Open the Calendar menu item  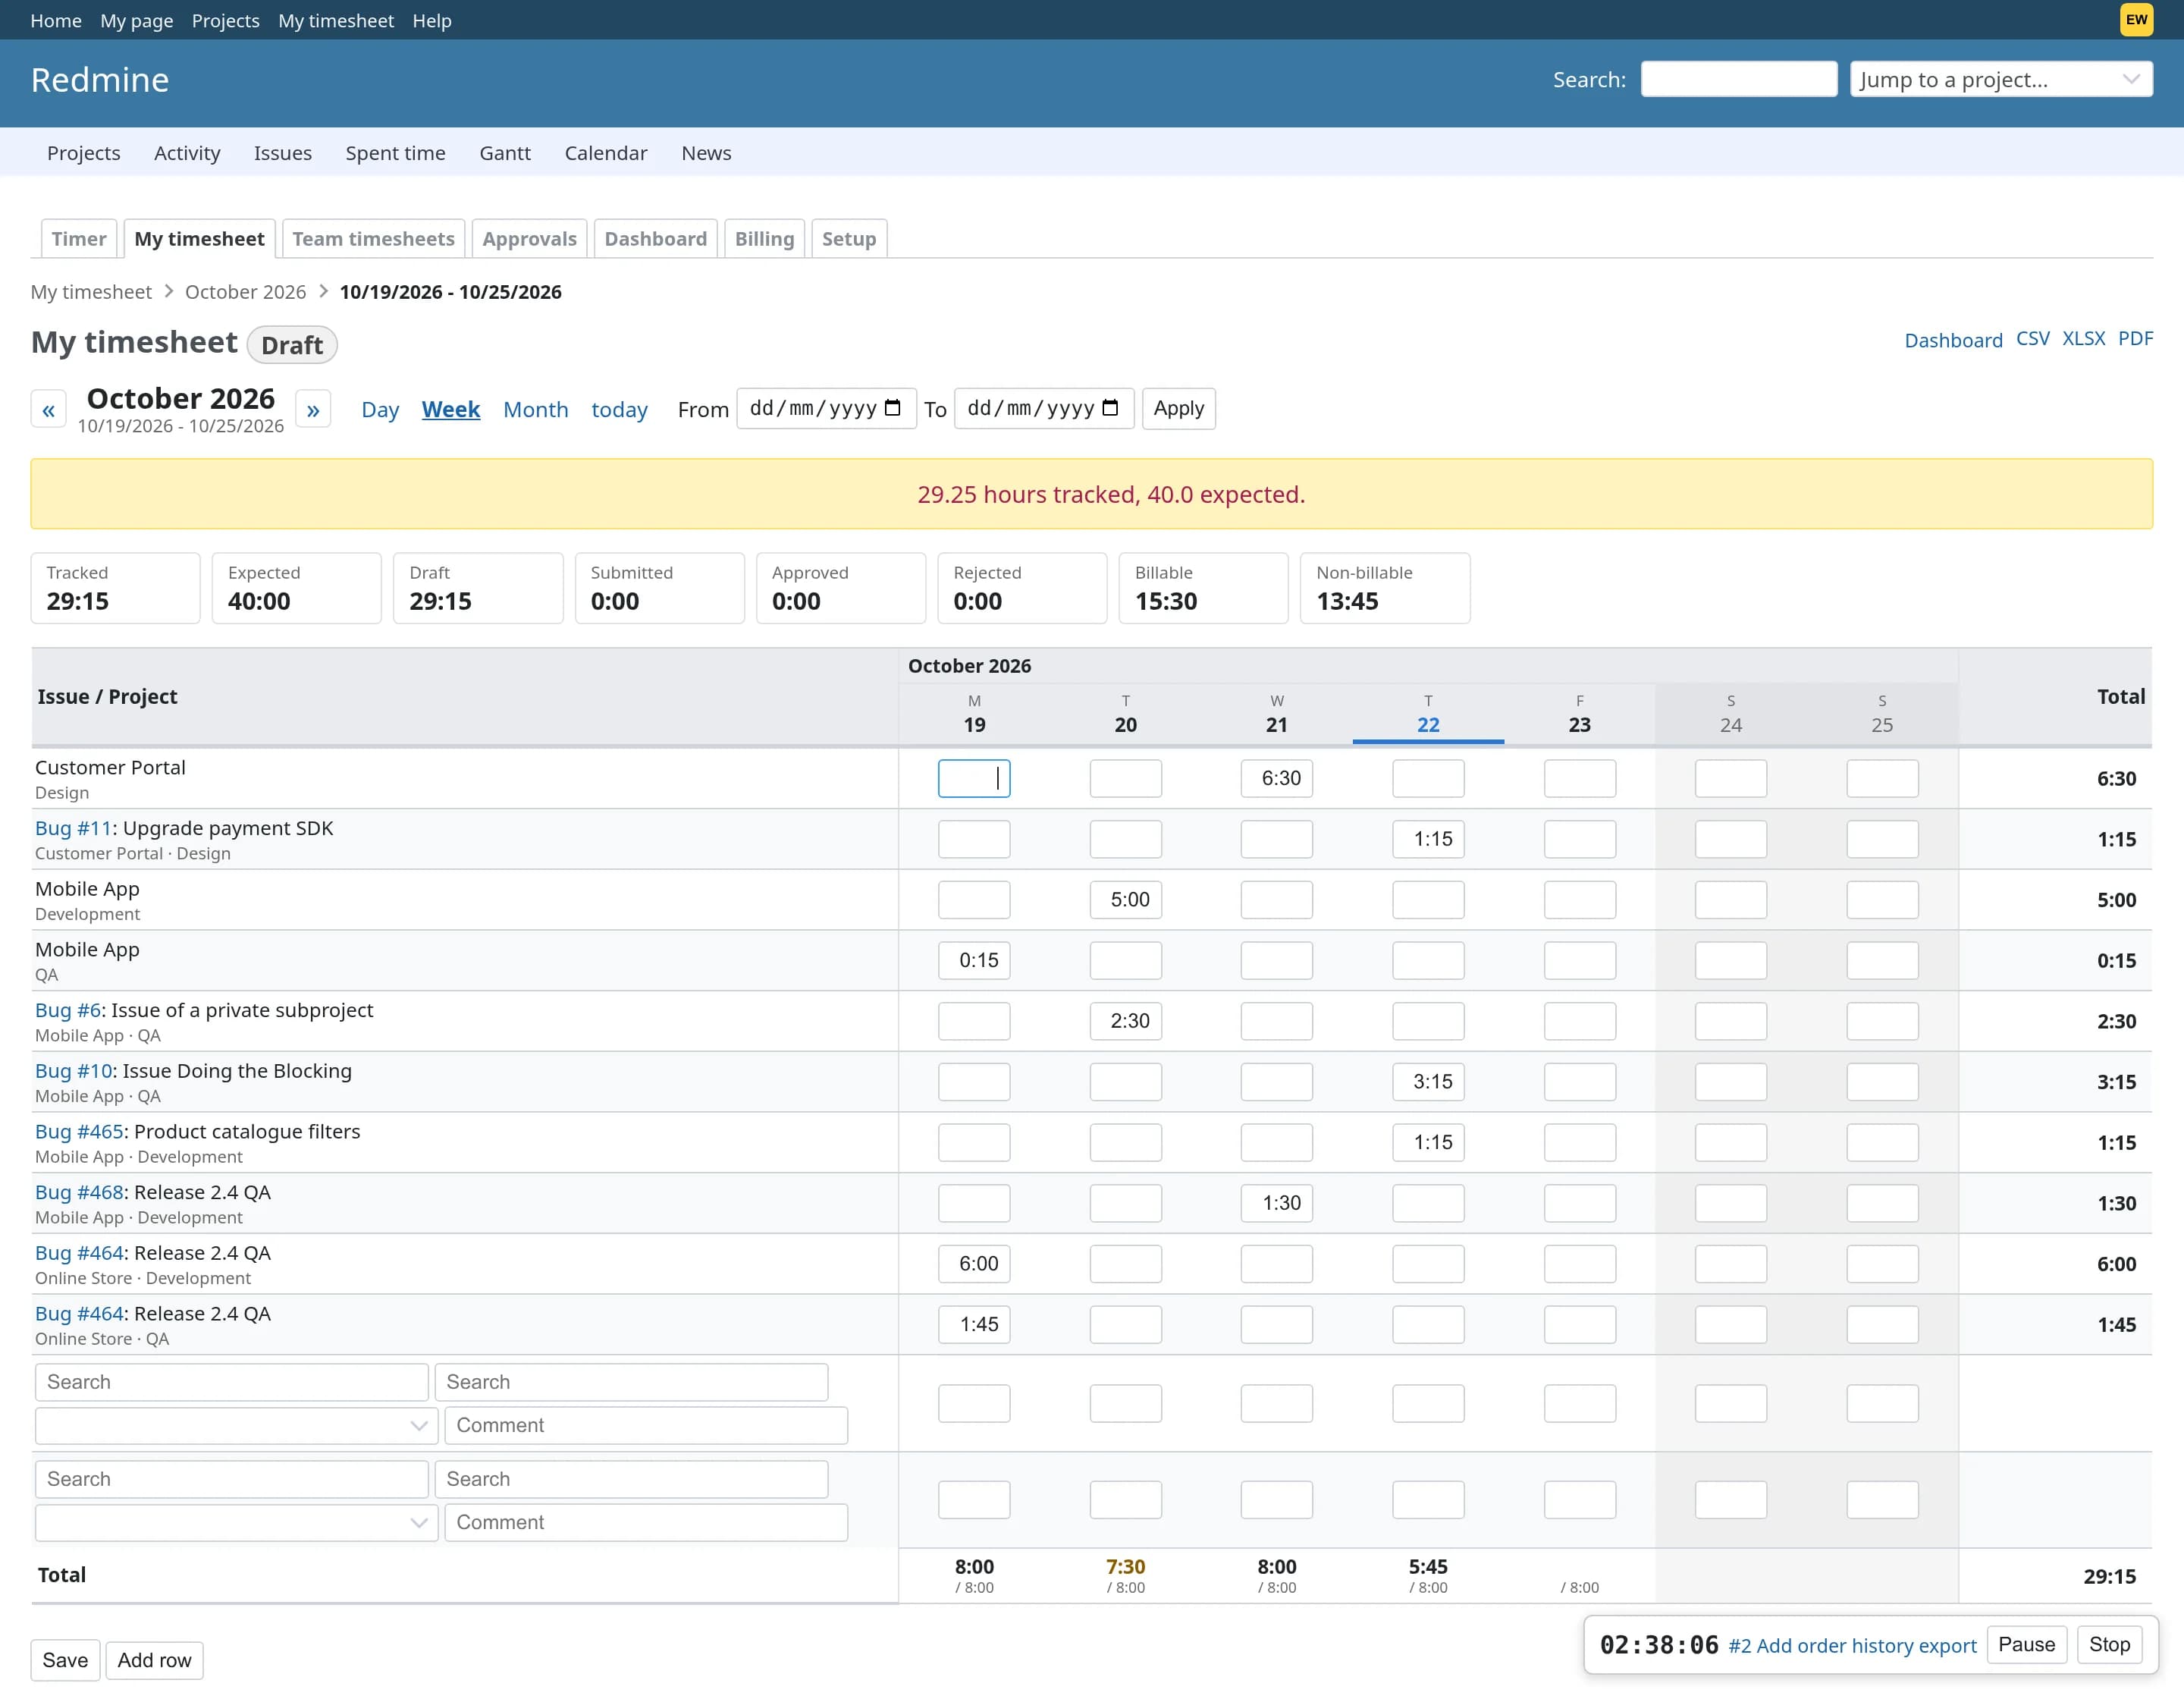pos(606,152)
